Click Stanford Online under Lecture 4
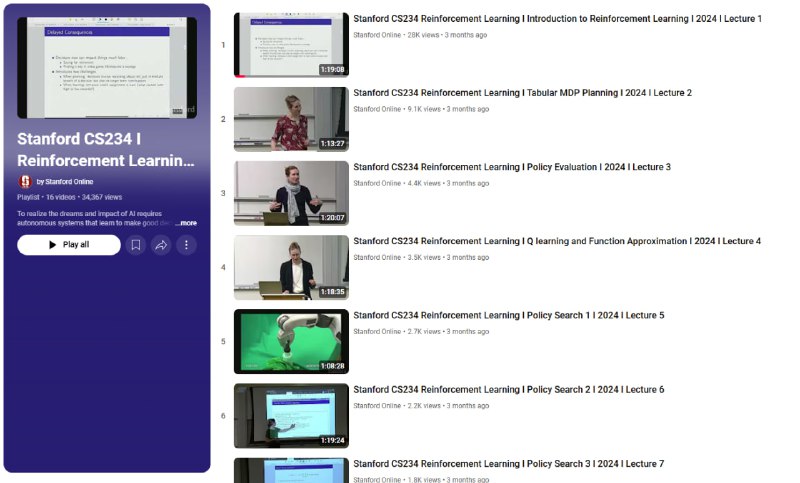800x483 pixels. (x=377, y=258)
